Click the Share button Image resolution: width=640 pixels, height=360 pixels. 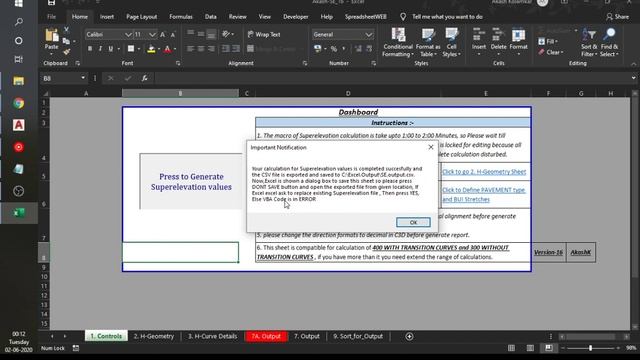click(617, 17)
